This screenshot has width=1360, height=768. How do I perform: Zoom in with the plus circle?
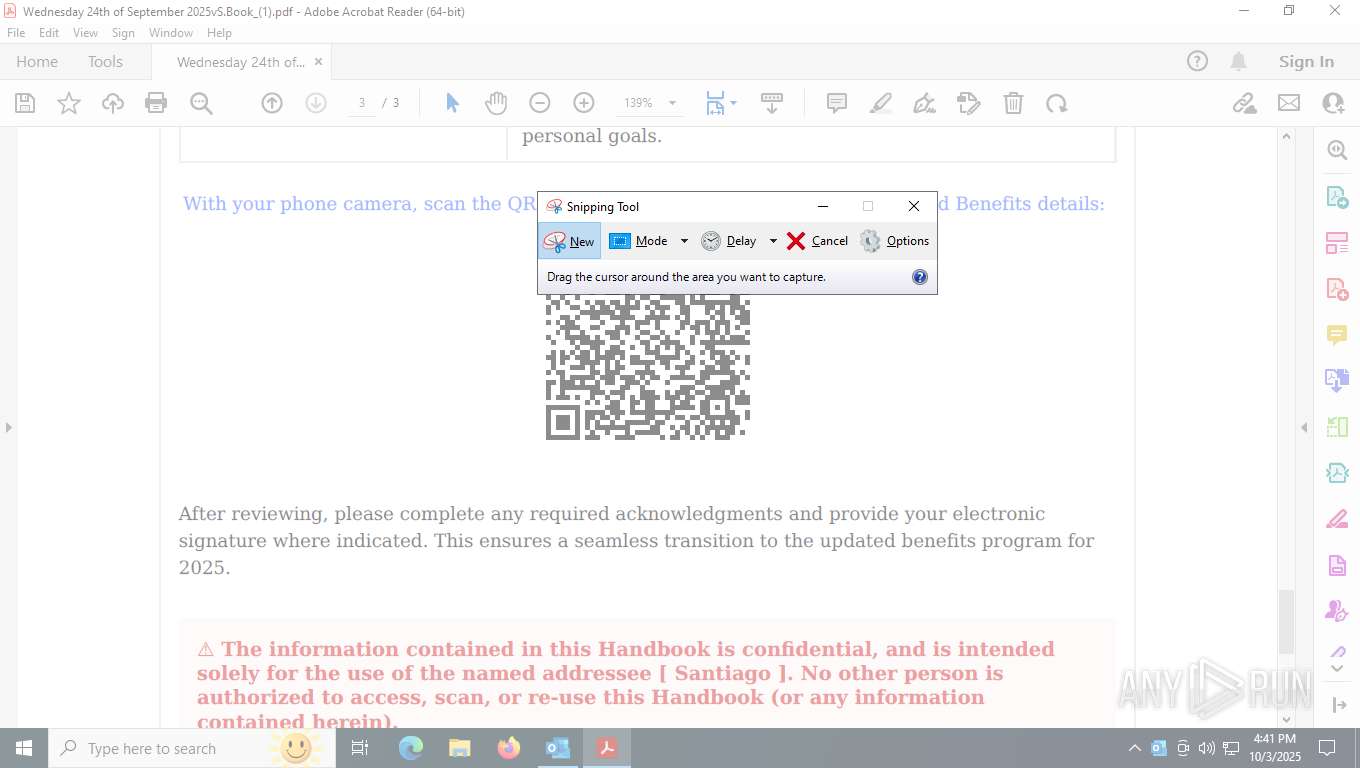584,103
